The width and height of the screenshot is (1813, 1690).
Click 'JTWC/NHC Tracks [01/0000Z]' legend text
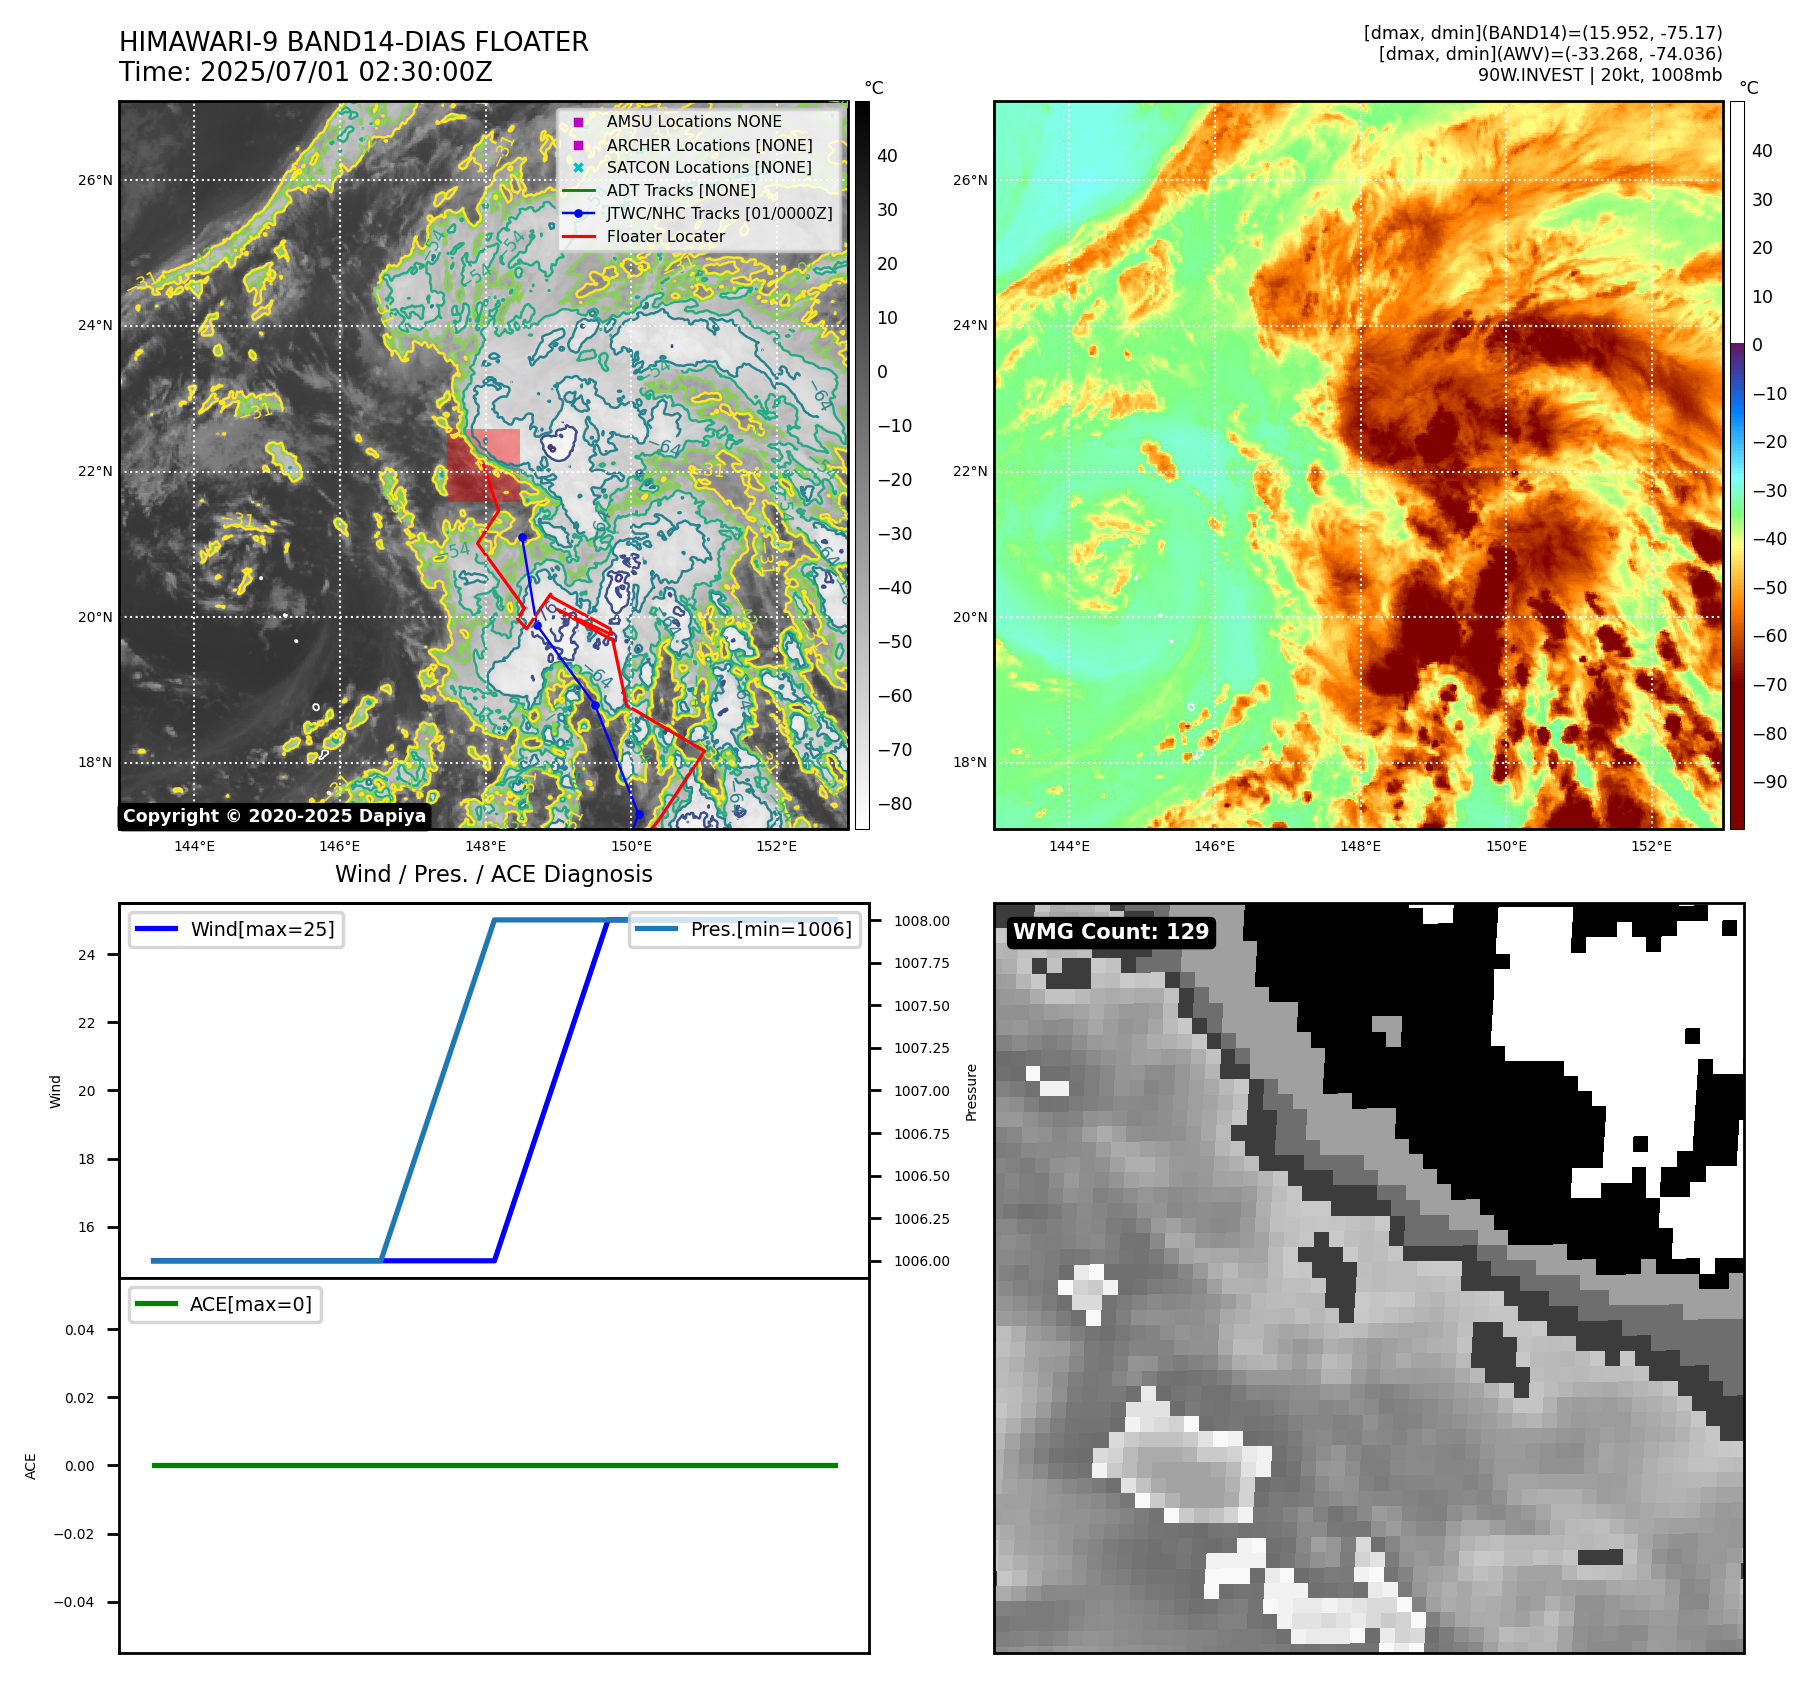click(720, 214)
